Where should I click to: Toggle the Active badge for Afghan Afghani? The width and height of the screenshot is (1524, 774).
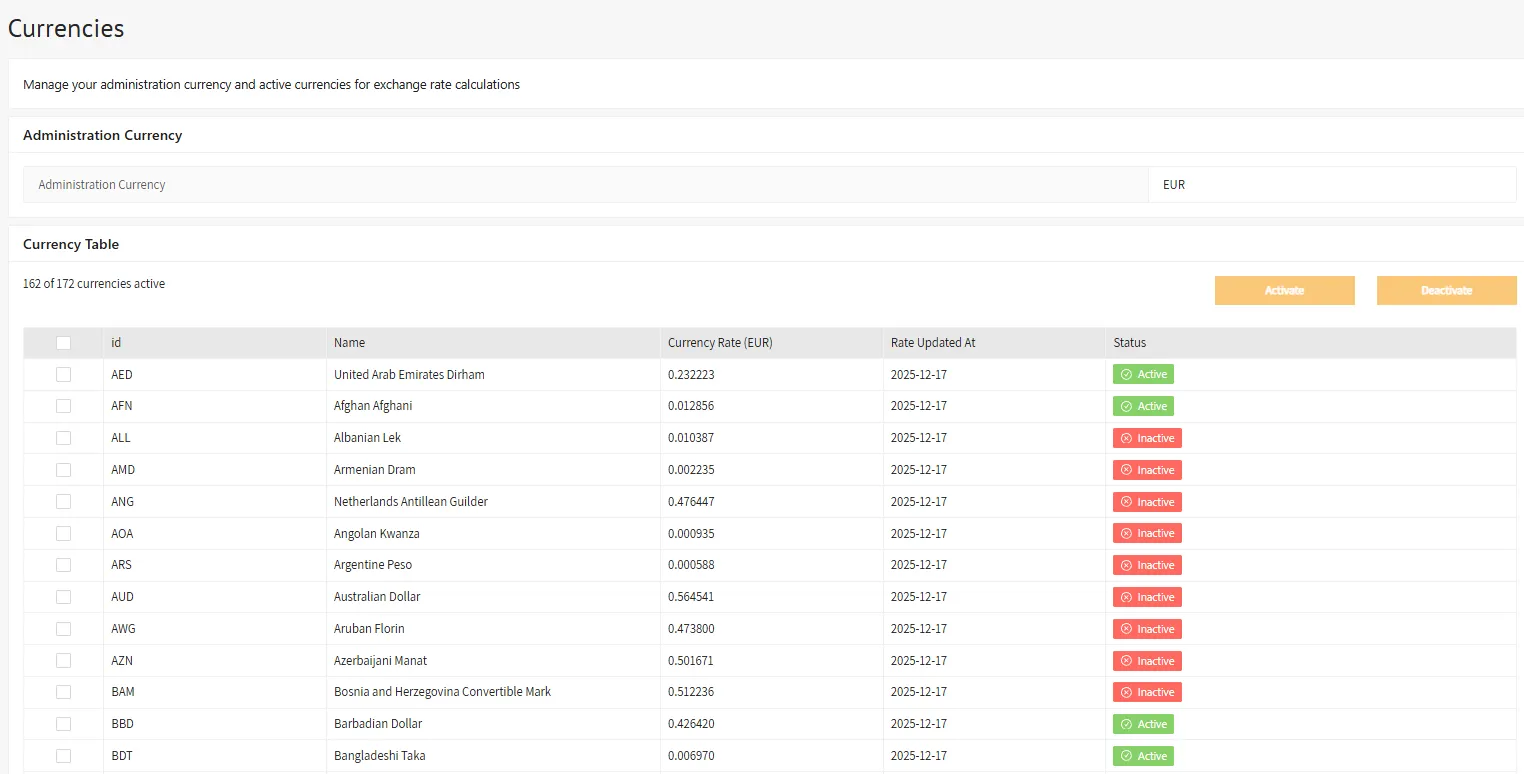click(x=1143, y=406)
